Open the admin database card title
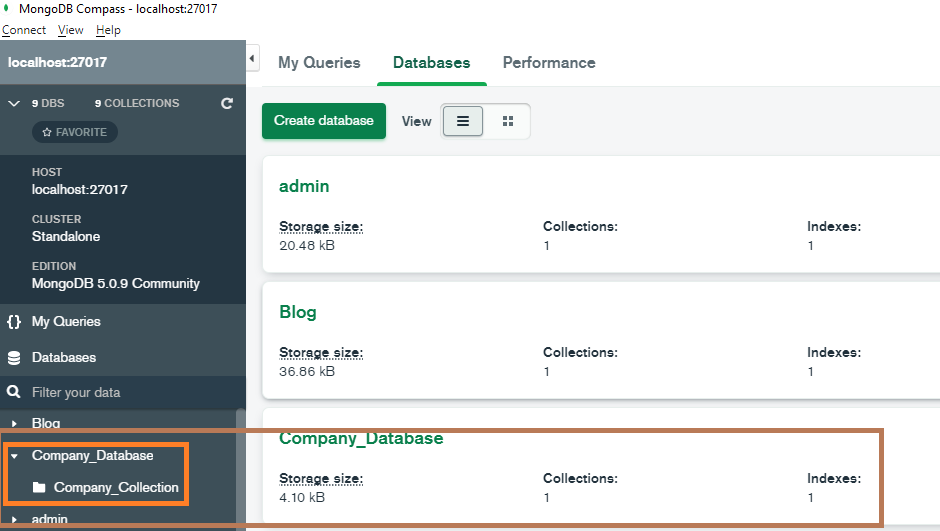This screenshot has height=531, width=940. [304, 186]
